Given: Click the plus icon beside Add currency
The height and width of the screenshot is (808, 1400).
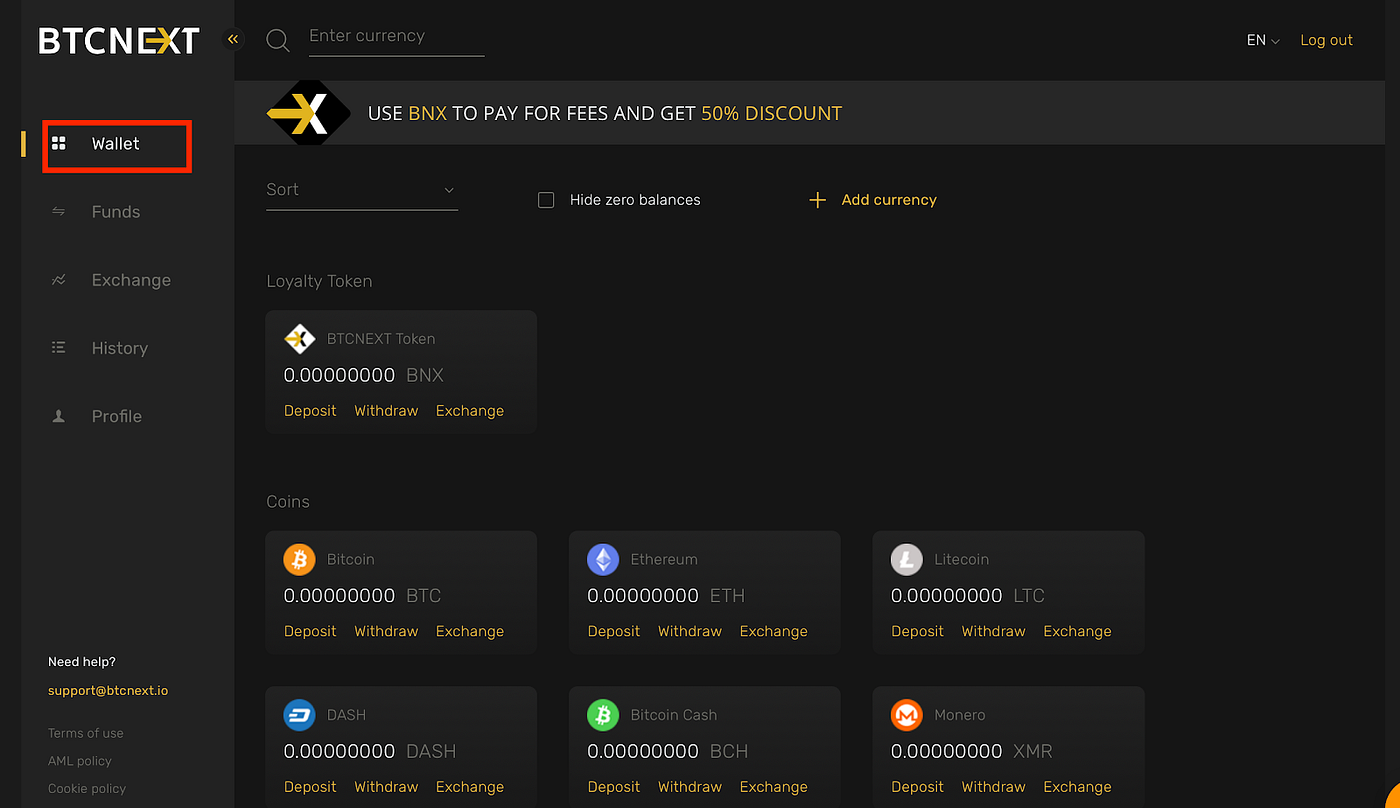Looking at the screenshot, I should tap(817, 200).
